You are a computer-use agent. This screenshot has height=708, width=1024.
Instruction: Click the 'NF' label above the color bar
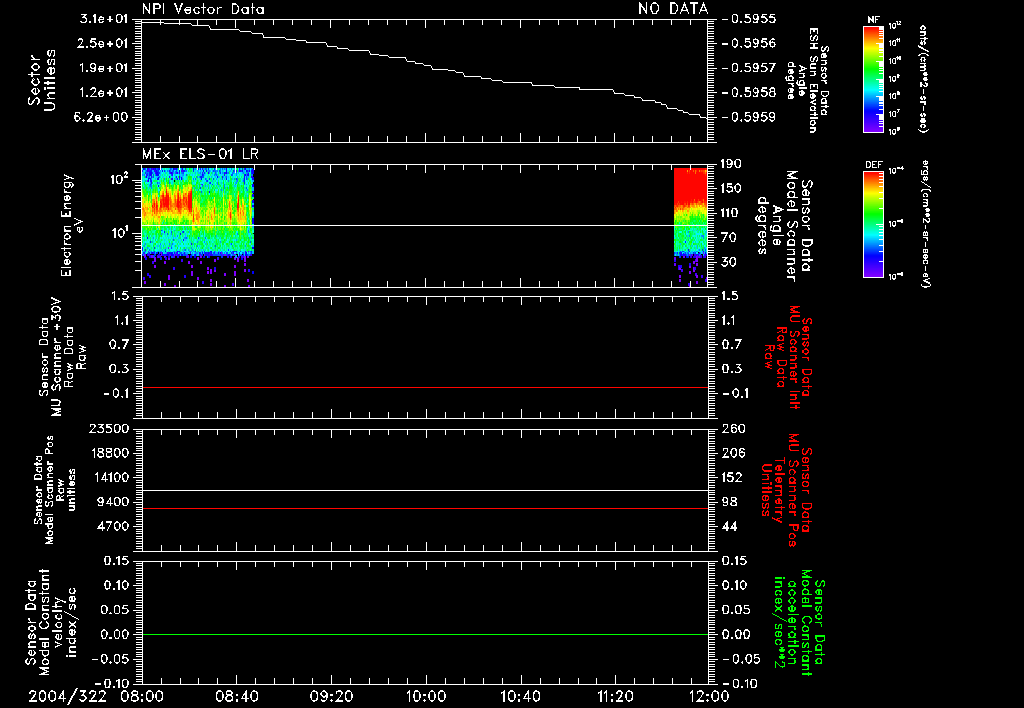873,20
